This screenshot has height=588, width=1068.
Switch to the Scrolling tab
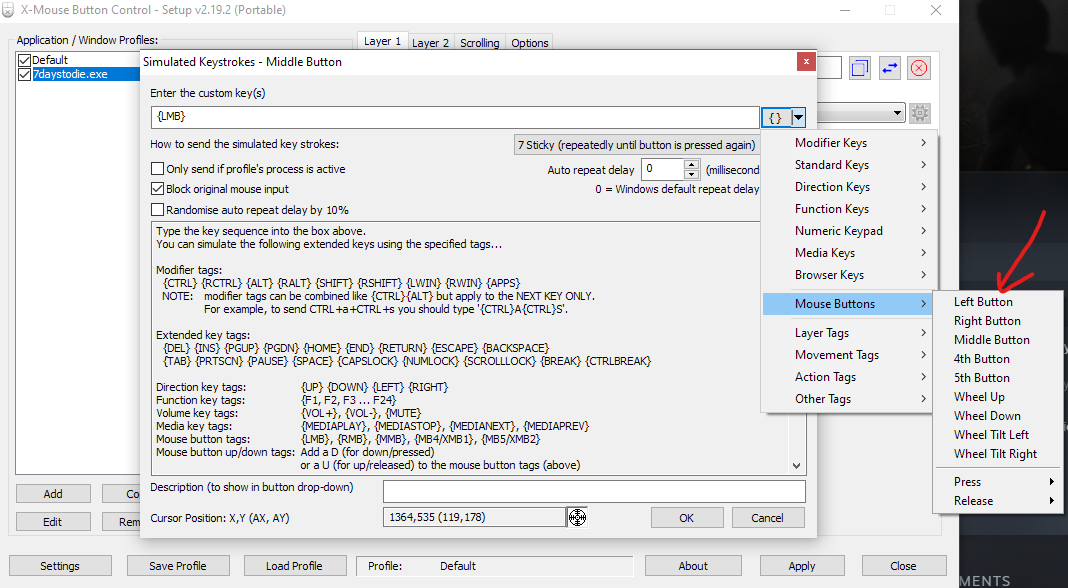point(480,42)
